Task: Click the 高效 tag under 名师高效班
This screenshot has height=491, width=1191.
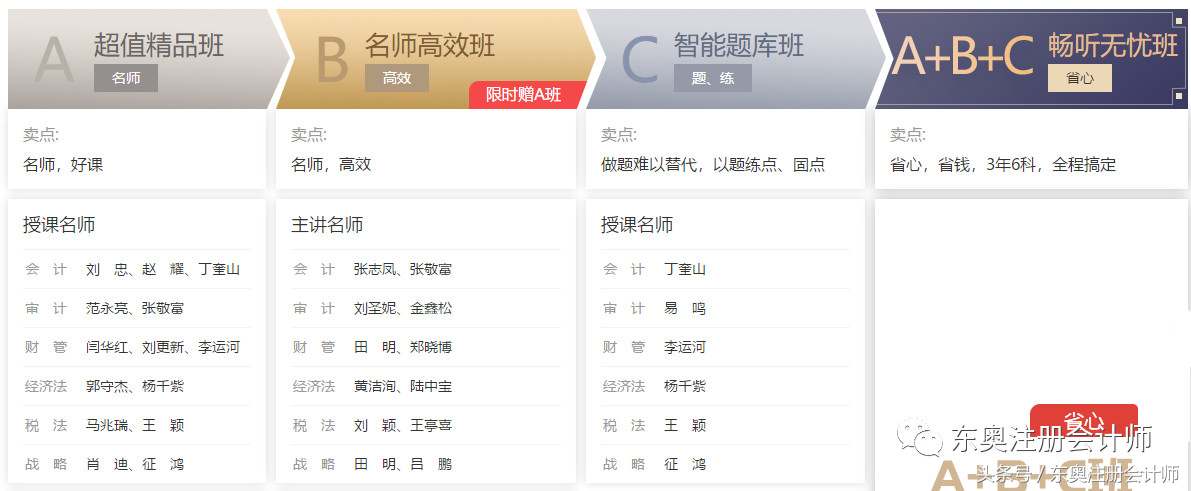Action: (x=396, y=78)
